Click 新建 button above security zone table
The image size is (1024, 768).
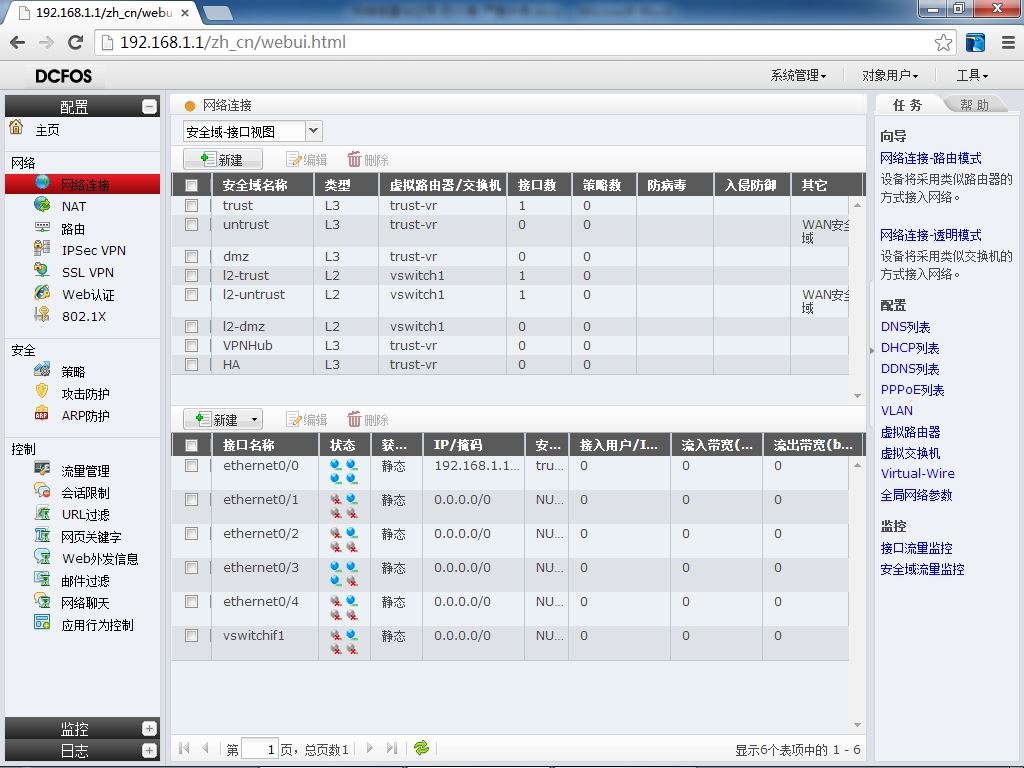tap(223, 159)
